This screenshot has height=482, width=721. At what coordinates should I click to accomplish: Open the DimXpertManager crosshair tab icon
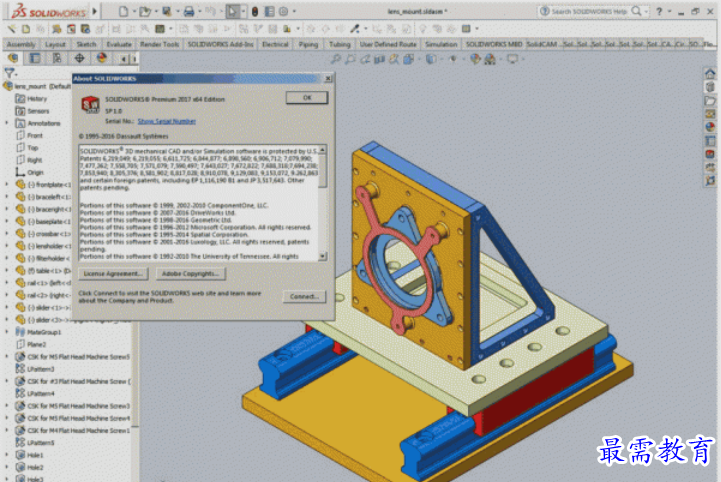tap(80, 58)
